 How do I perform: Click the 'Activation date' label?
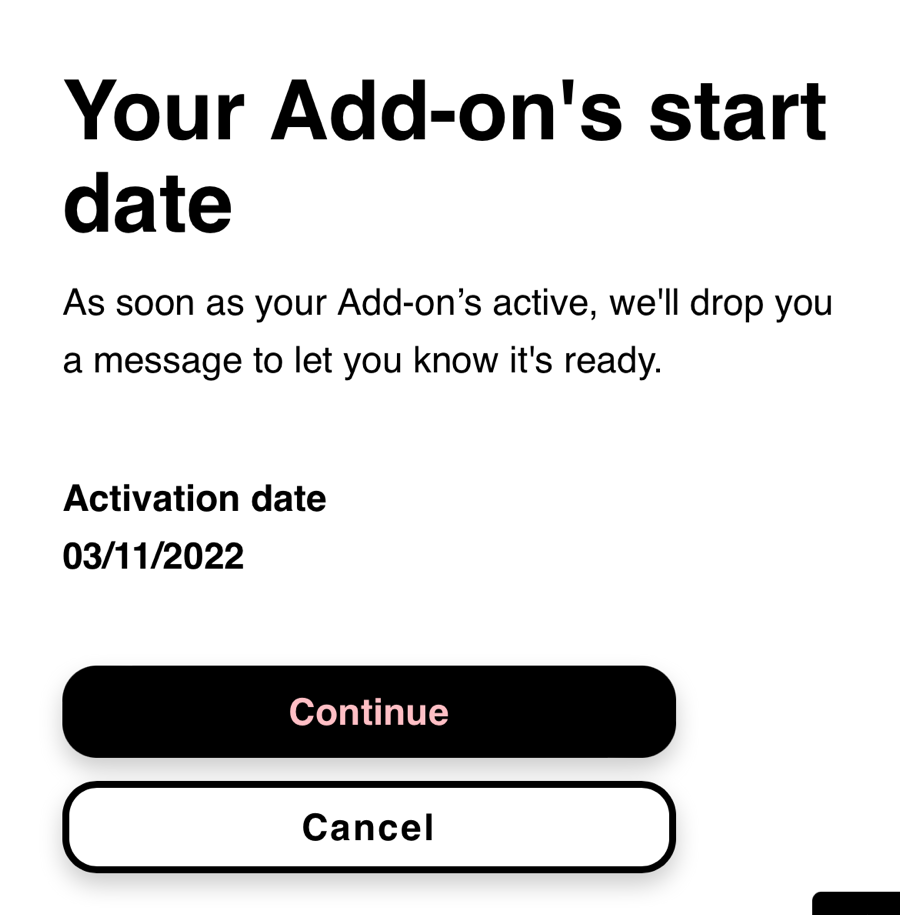pyautogui.click(x=194, y=498)
